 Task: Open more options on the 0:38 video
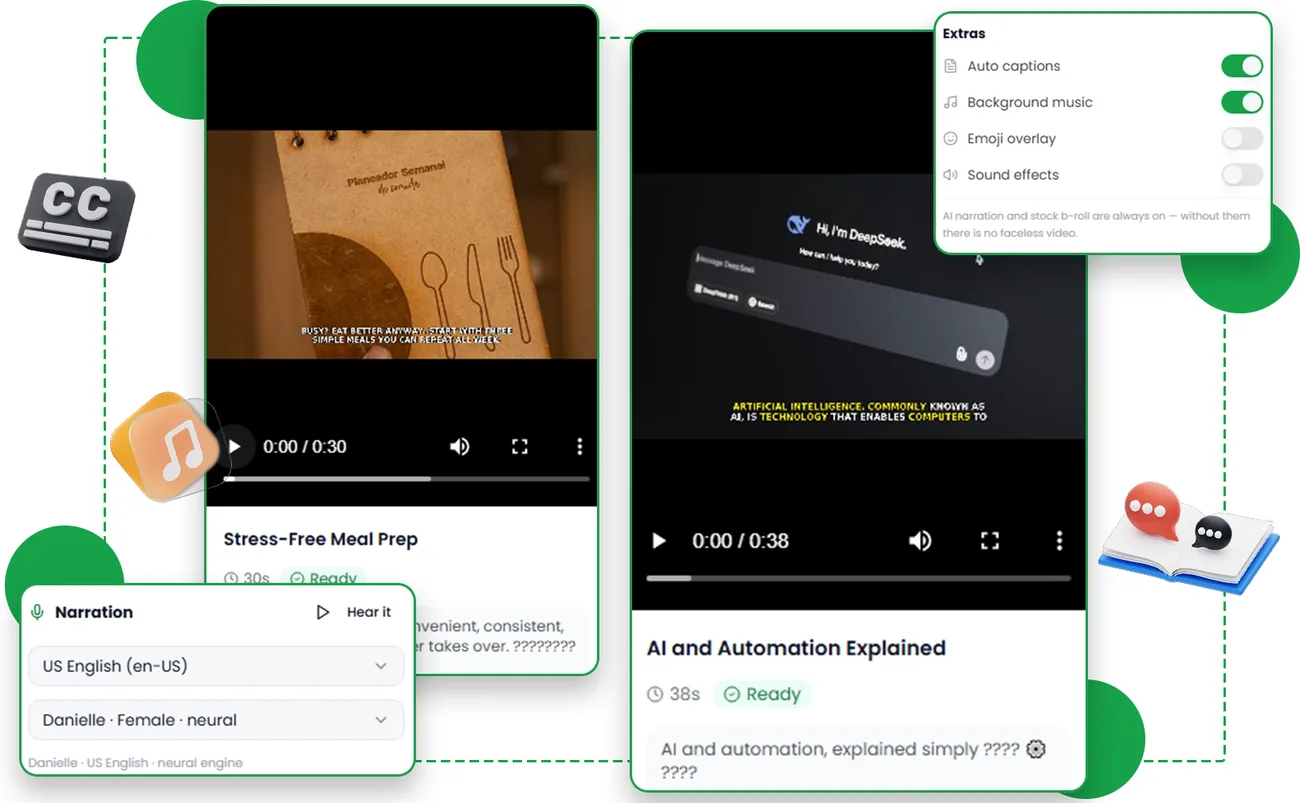[1059, 541]
